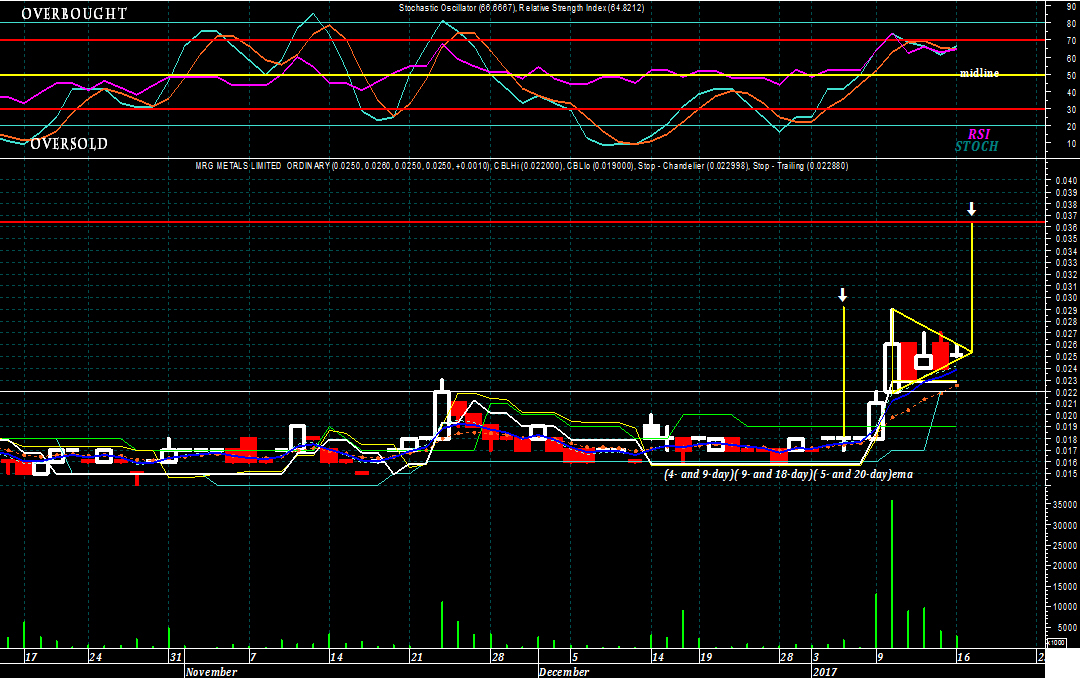The height and width of the screenshot is (678, 1080).
Task: Click the tallest green volume bar in January
Action: pyautogui.click(x=892, y=573)
